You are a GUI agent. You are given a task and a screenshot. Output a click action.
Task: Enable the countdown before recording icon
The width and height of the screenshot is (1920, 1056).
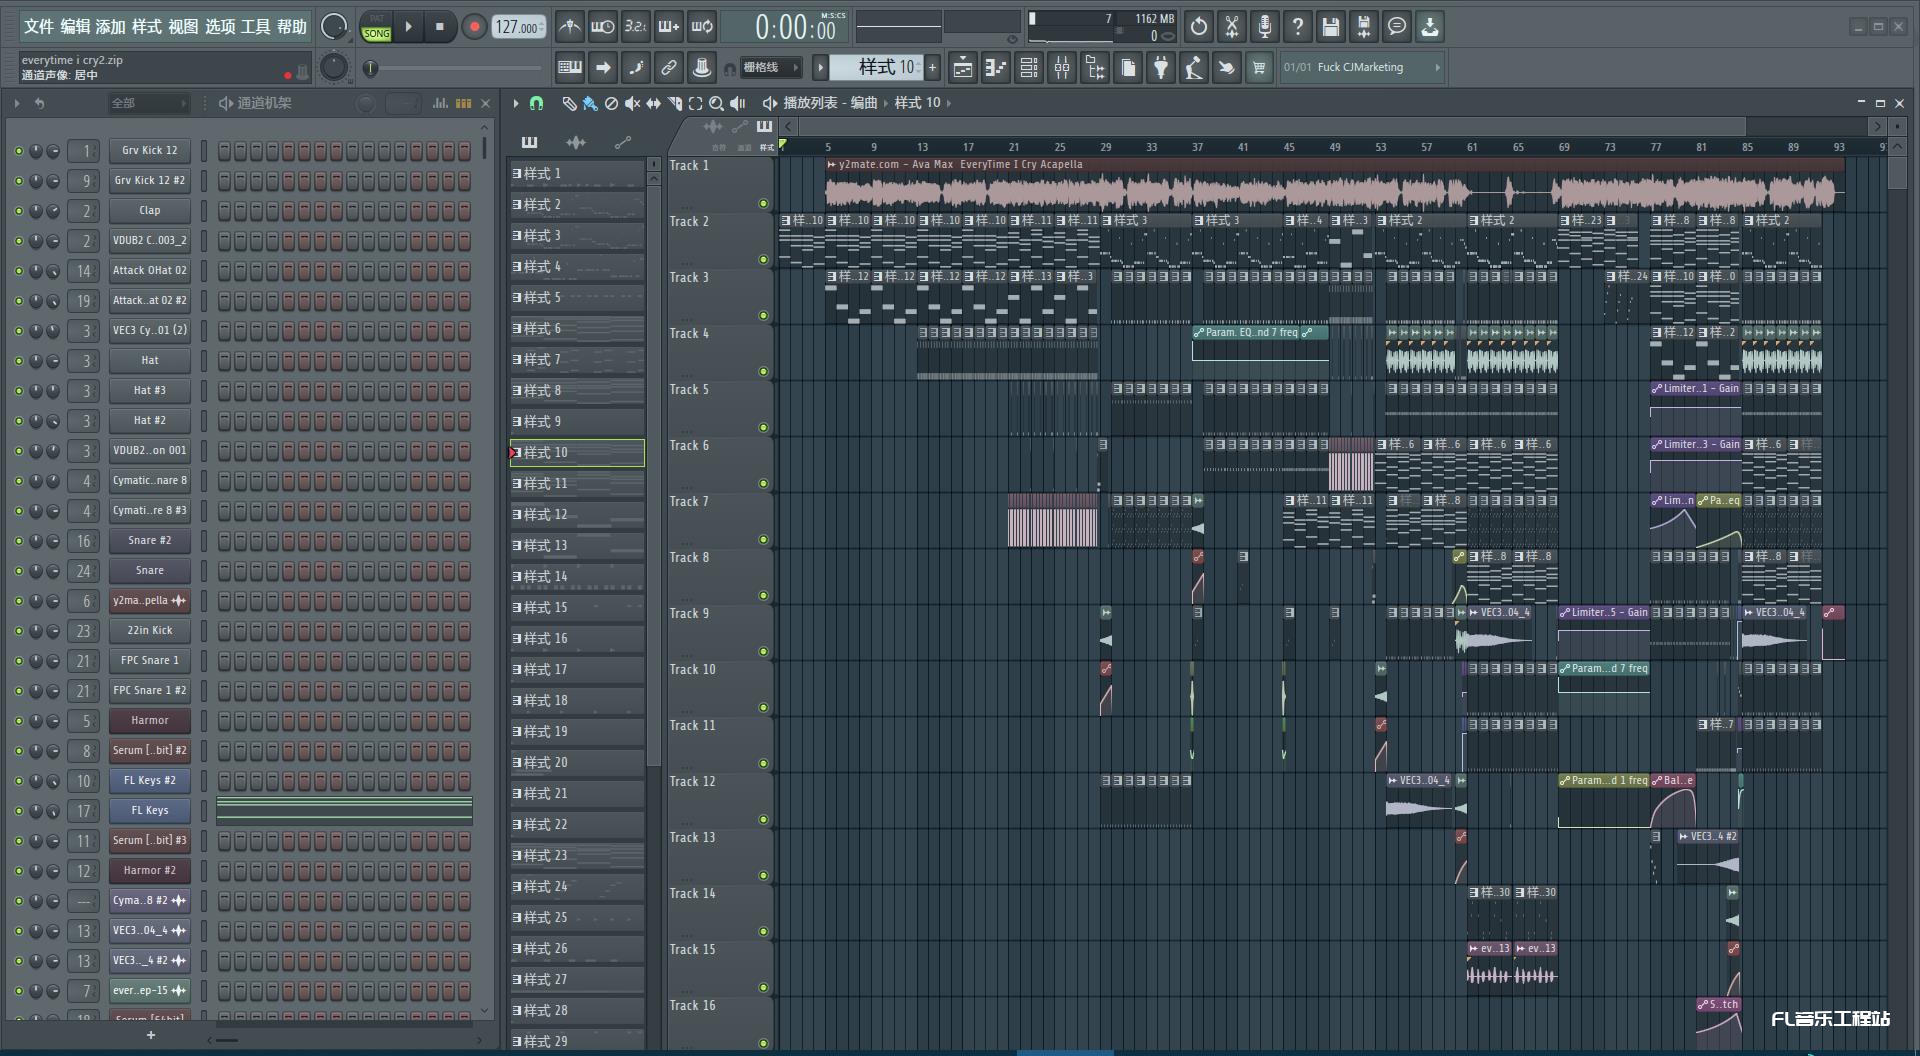pyautogui.click(x=635, y=27)
